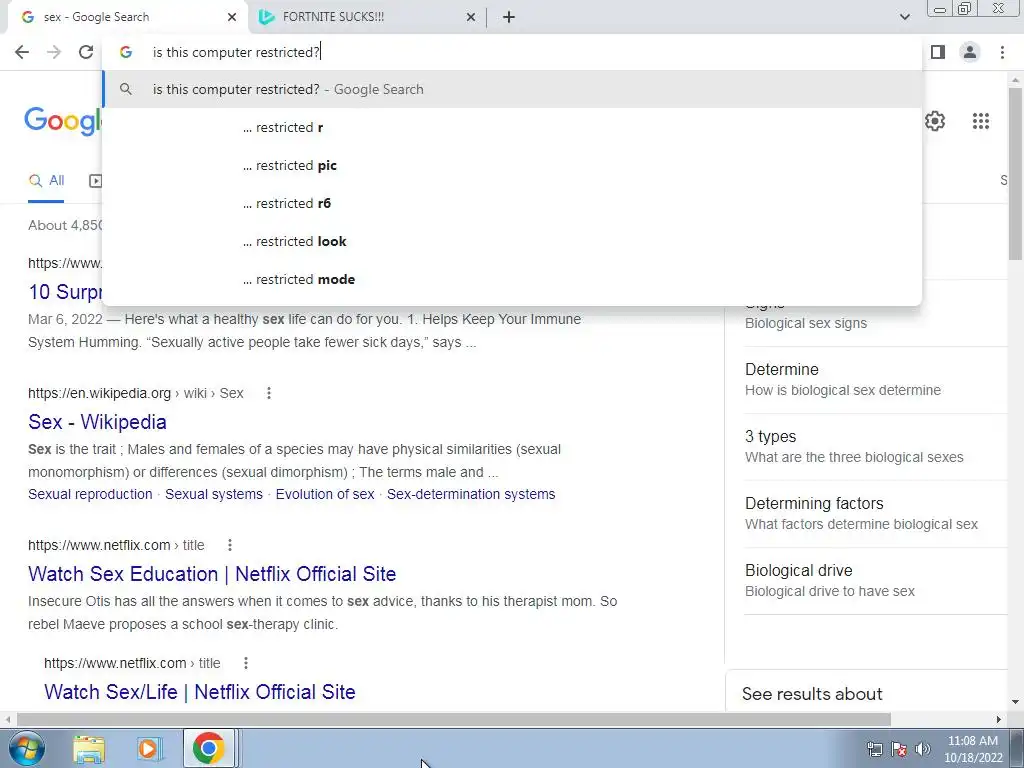Open the Google apps grid
1024x768 pixels.
[x=981, y=121]
